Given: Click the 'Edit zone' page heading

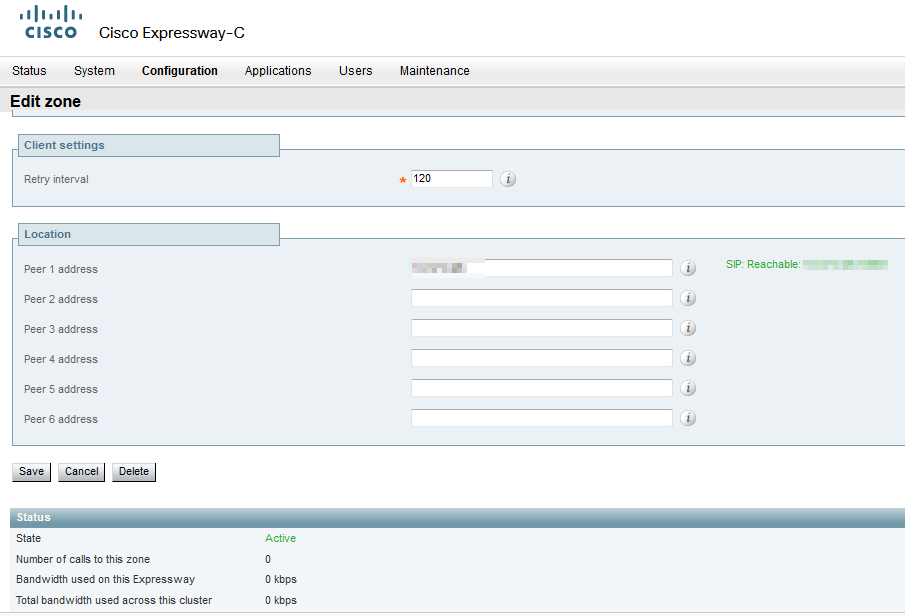Looking at the screenshot, I should coord(46,102).
